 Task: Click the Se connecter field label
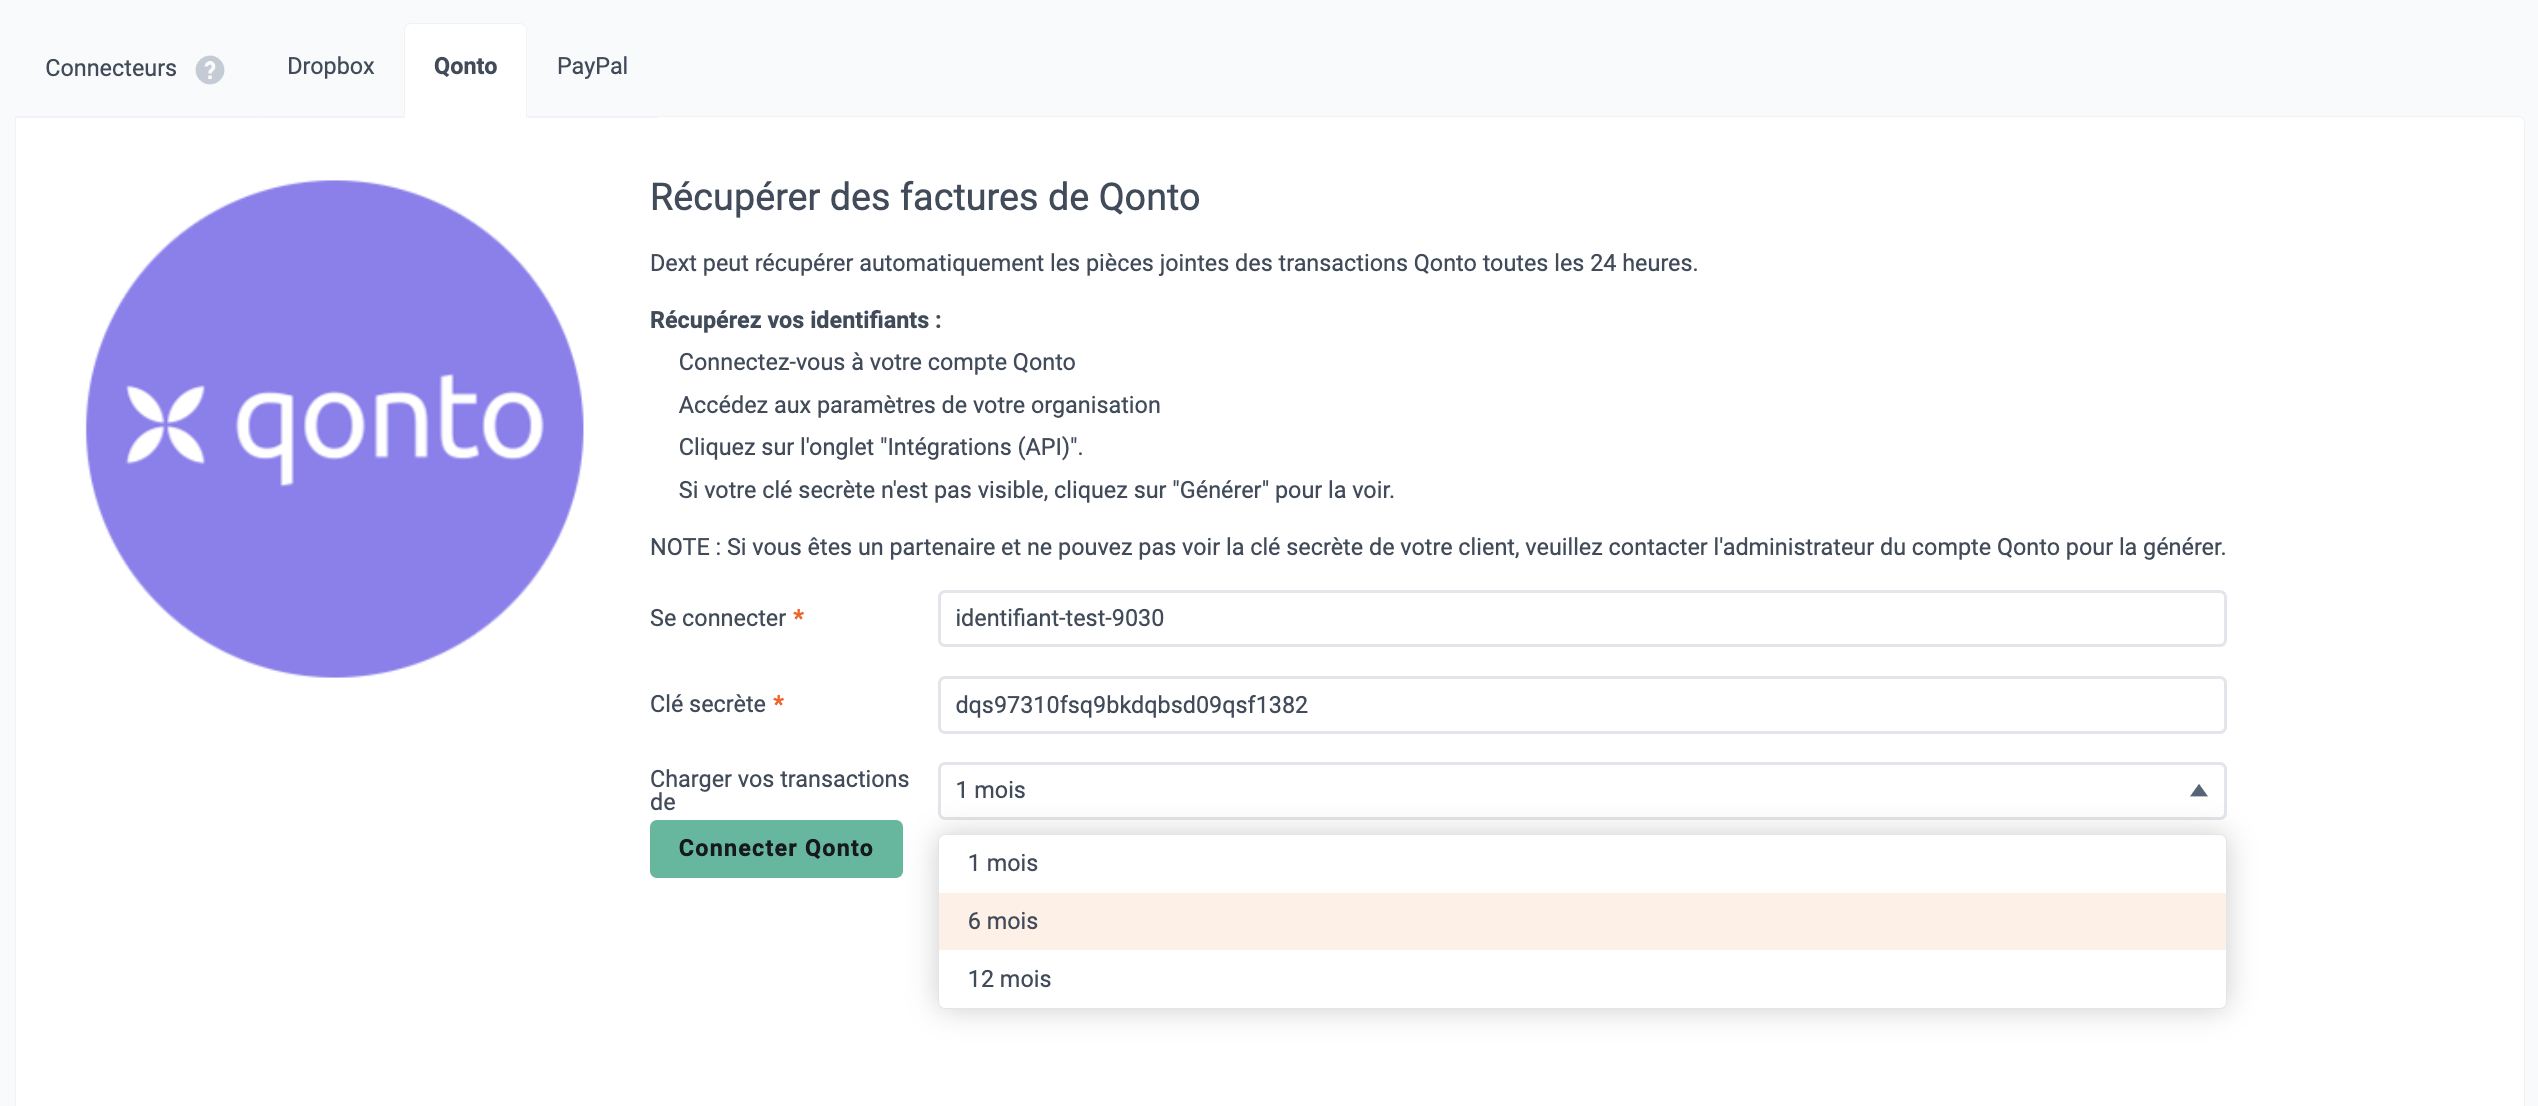tap(727, 618)
